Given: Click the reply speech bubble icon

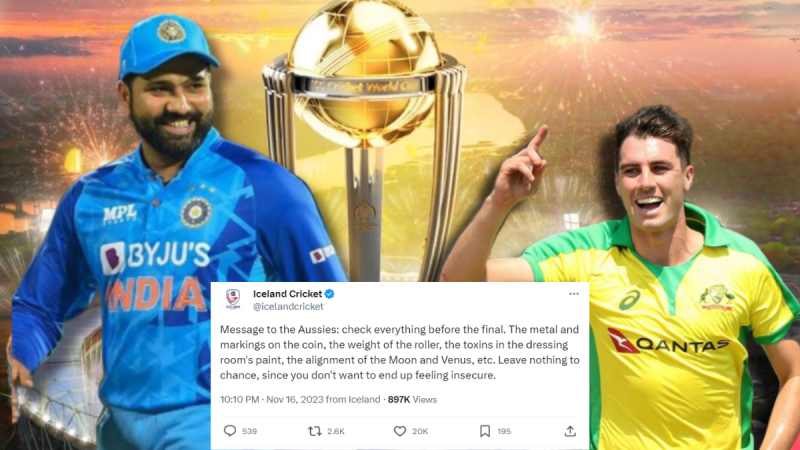Looking at the screenshot, I should tap(230, 431).
